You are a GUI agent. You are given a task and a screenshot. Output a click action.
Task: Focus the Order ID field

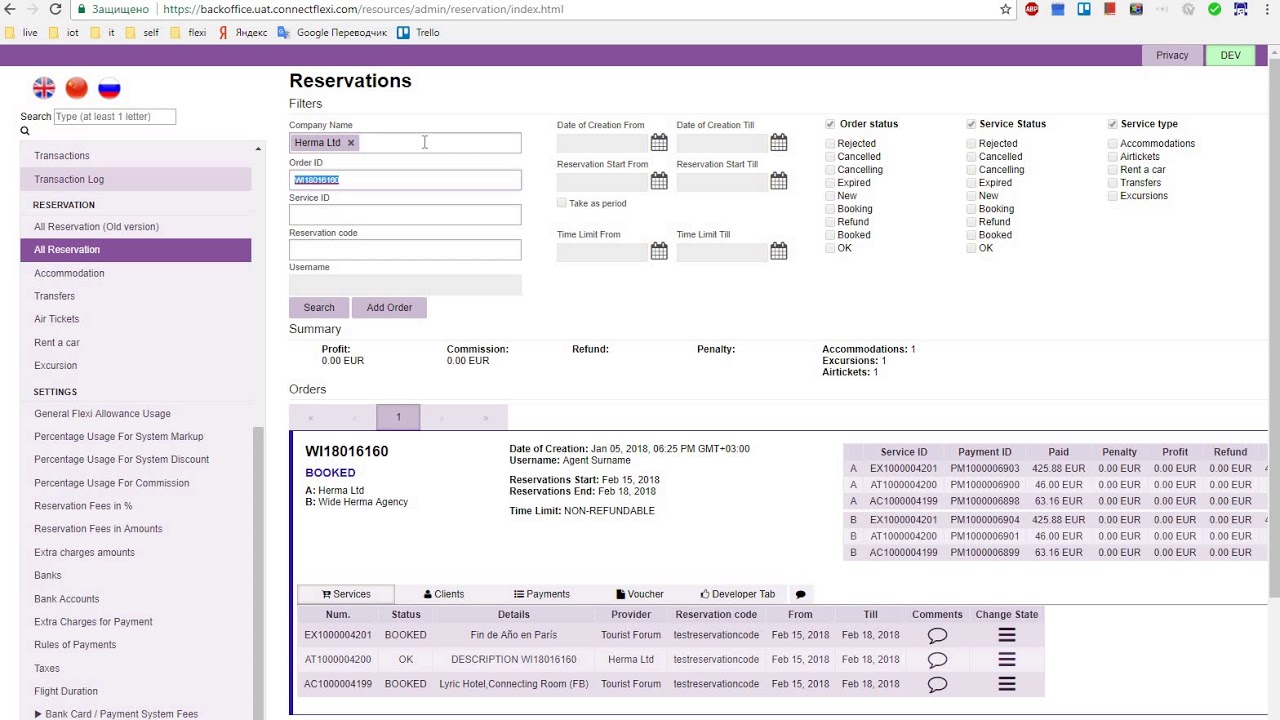(405, 180)
